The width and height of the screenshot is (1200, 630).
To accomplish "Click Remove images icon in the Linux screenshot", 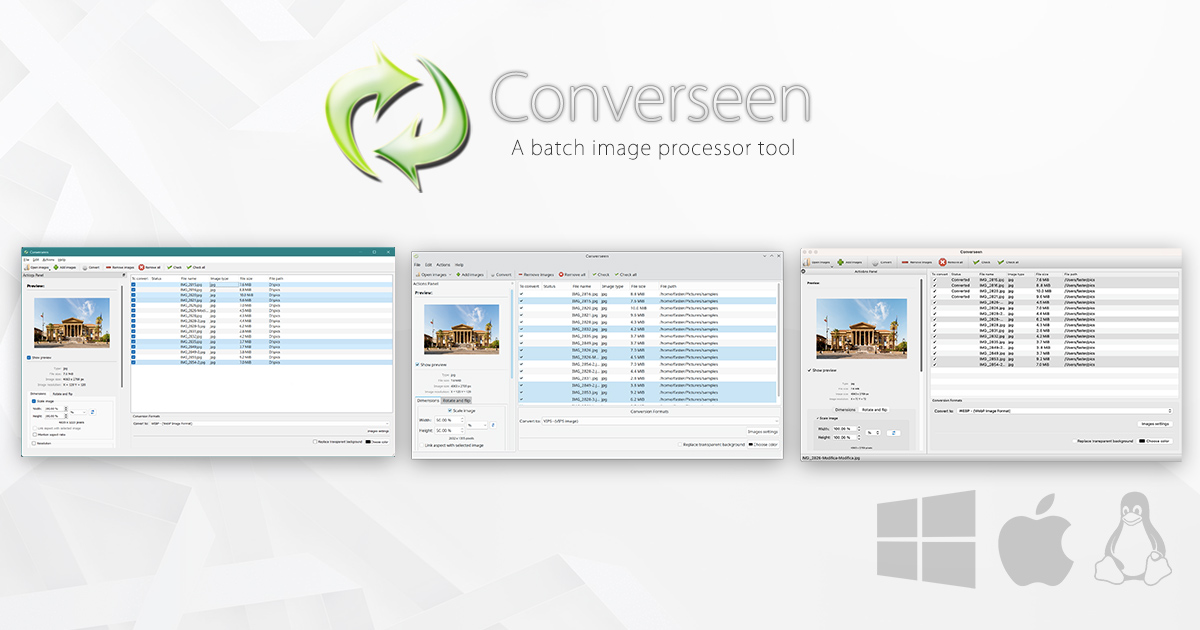I will 520,275.
